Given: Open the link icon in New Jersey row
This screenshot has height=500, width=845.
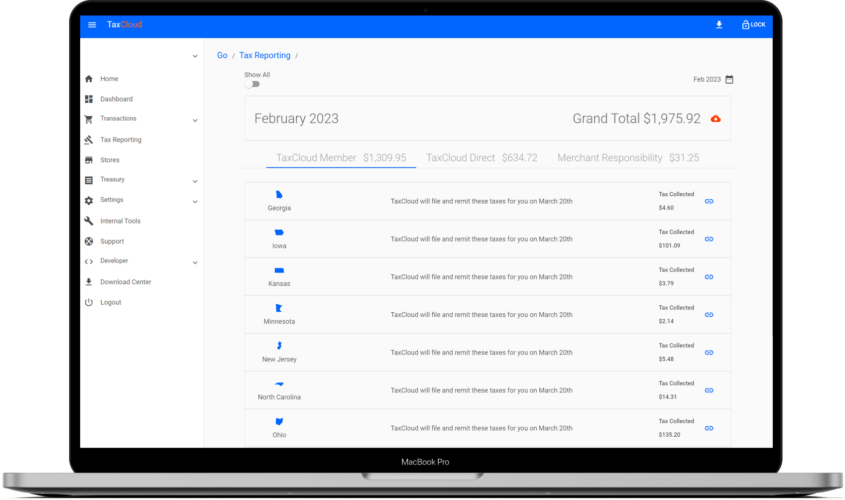Looking at the screenshot, I should 709,352.
